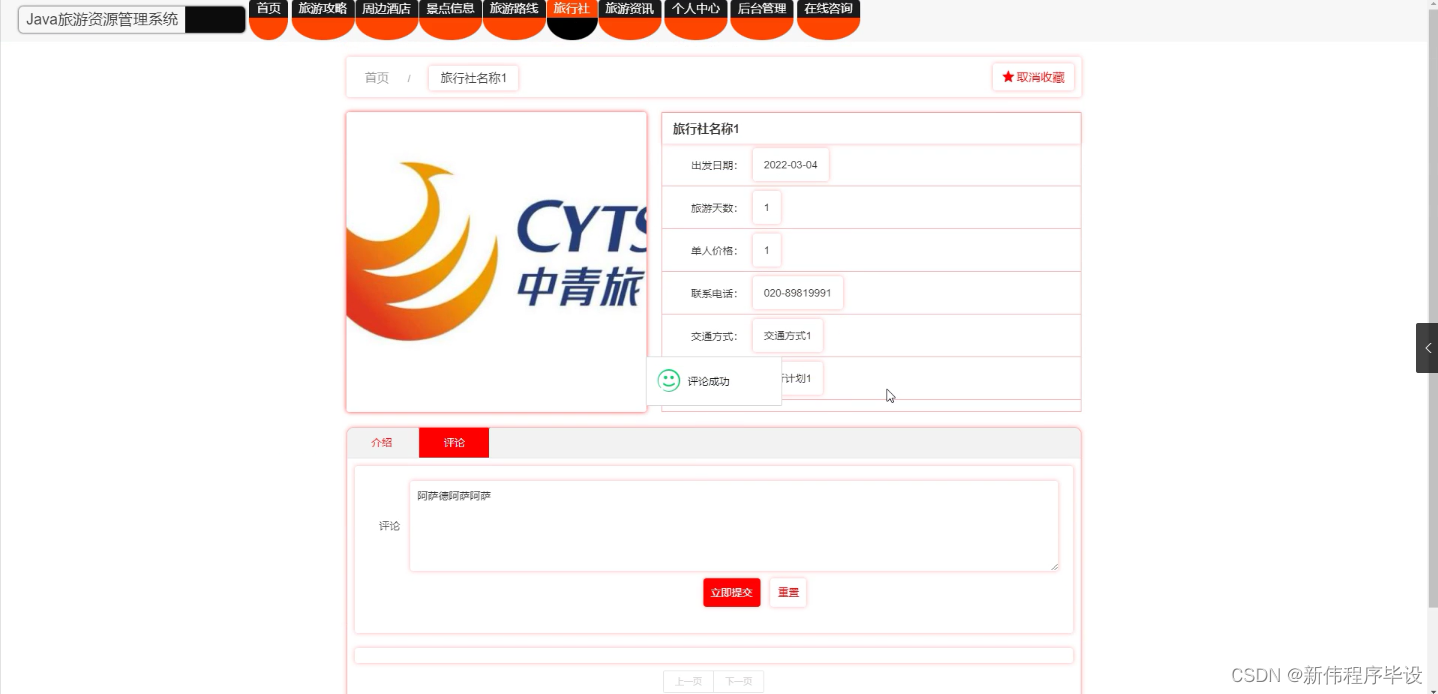Open the 旅游攻略 navigation item

coord(322,9)
